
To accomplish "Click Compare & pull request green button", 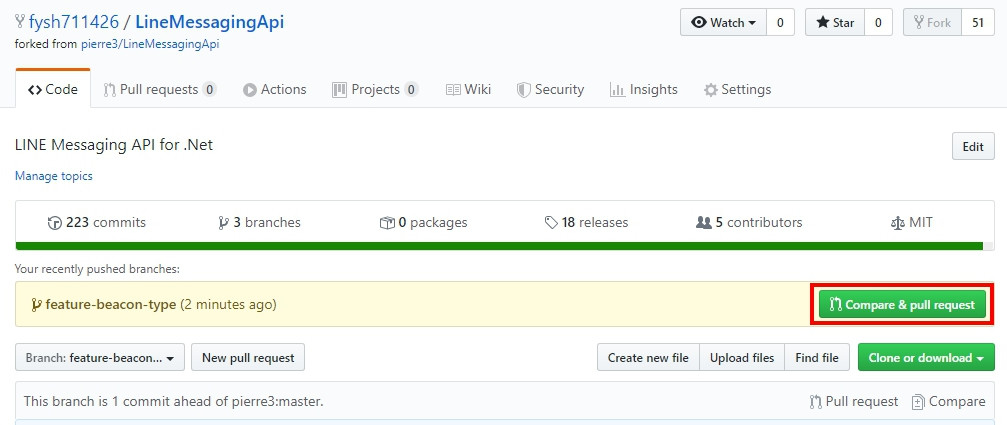I will [x=902, y=304].
